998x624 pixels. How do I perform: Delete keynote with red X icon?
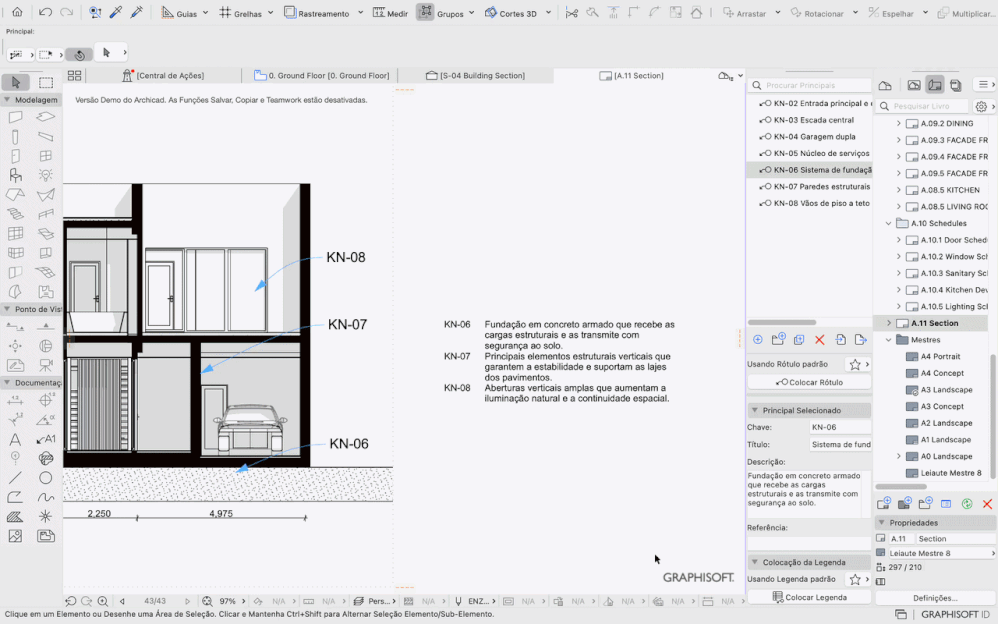(820, 339)
